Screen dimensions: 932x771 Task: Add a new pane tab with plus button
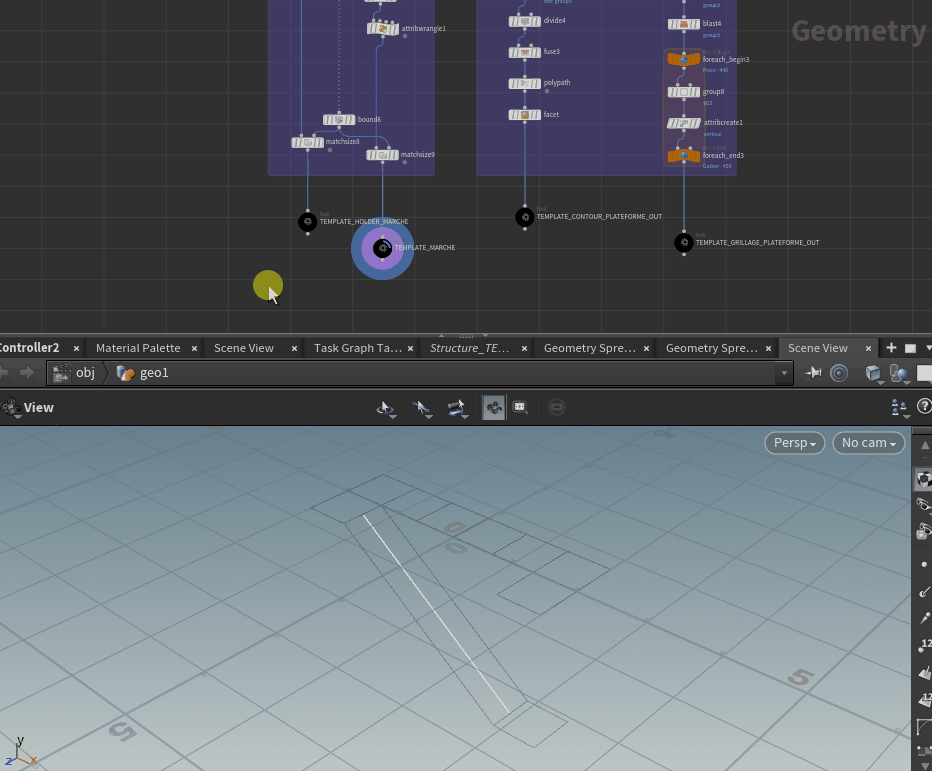(x=891, y=348)
